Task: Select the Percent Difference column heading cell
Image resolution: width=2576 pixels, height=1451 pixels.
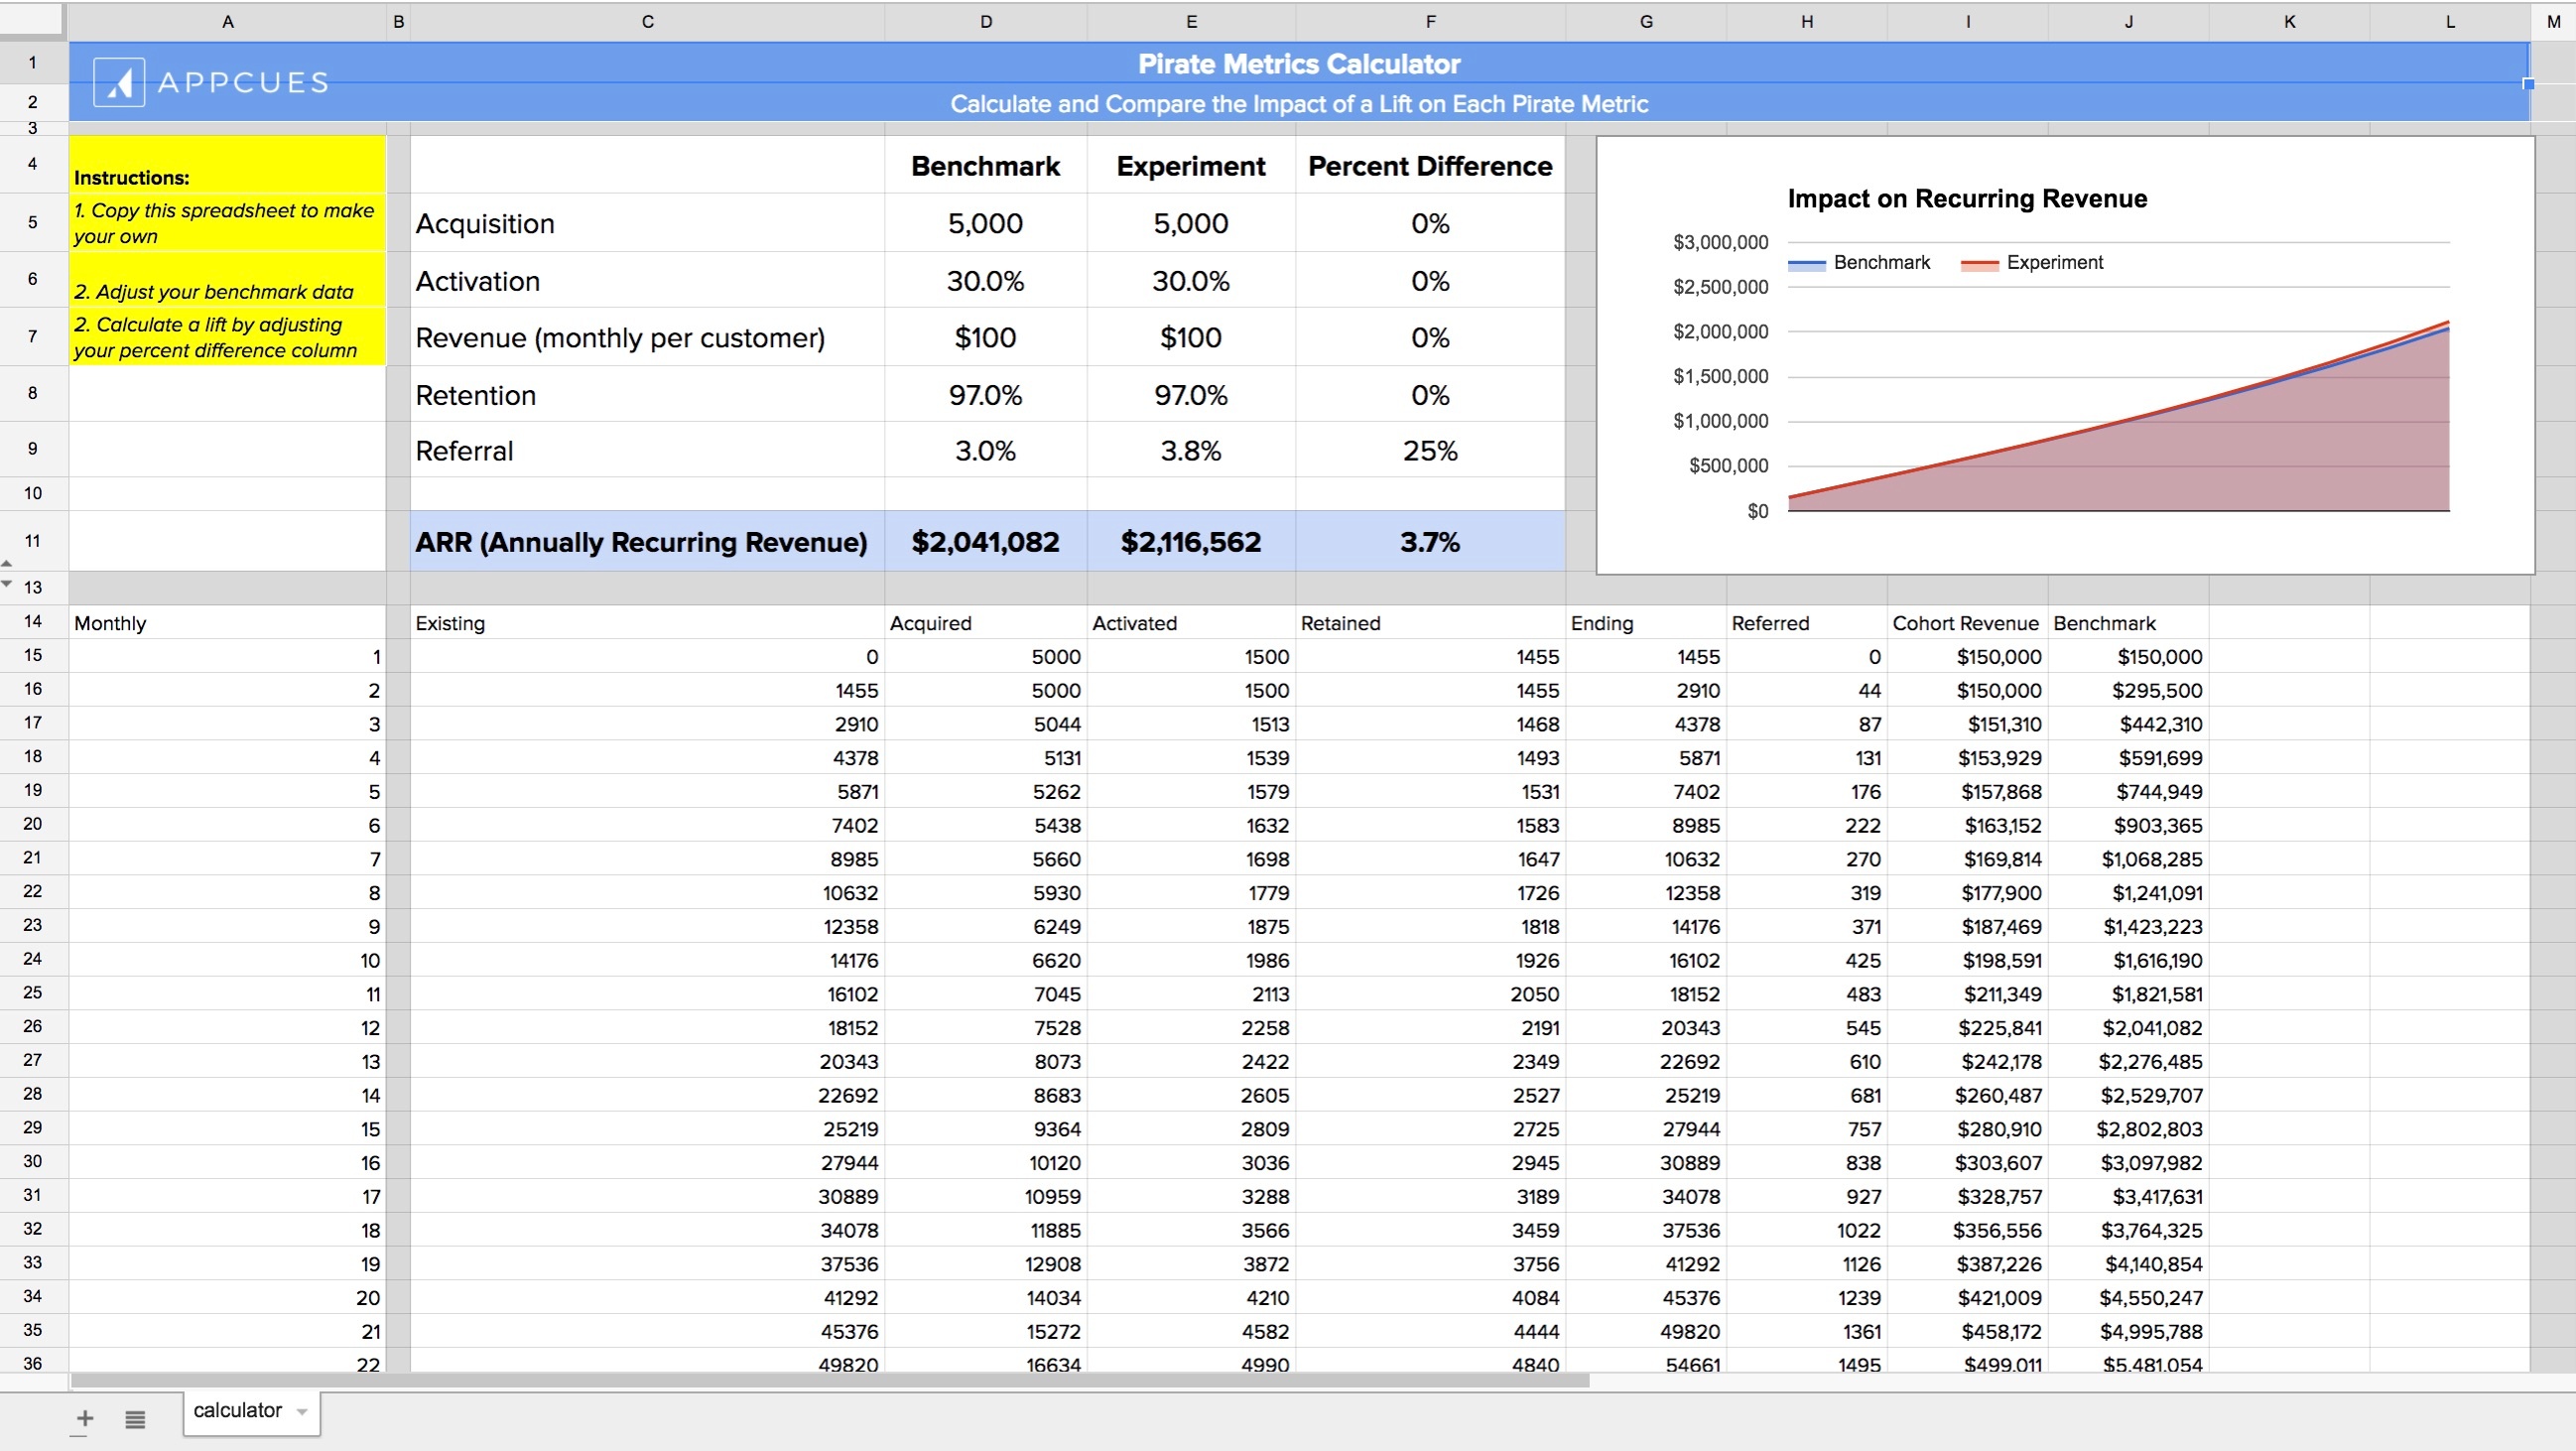Action: tap(1430, 166)
